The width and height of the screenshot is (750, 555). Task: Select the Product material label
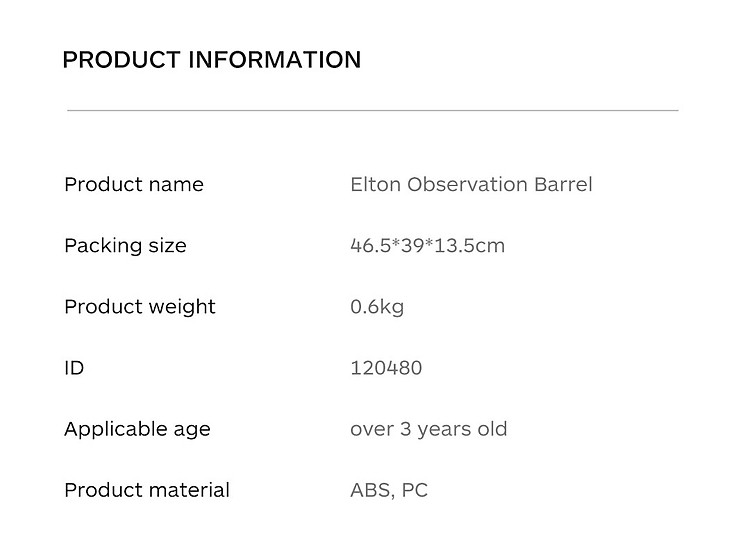147,490
